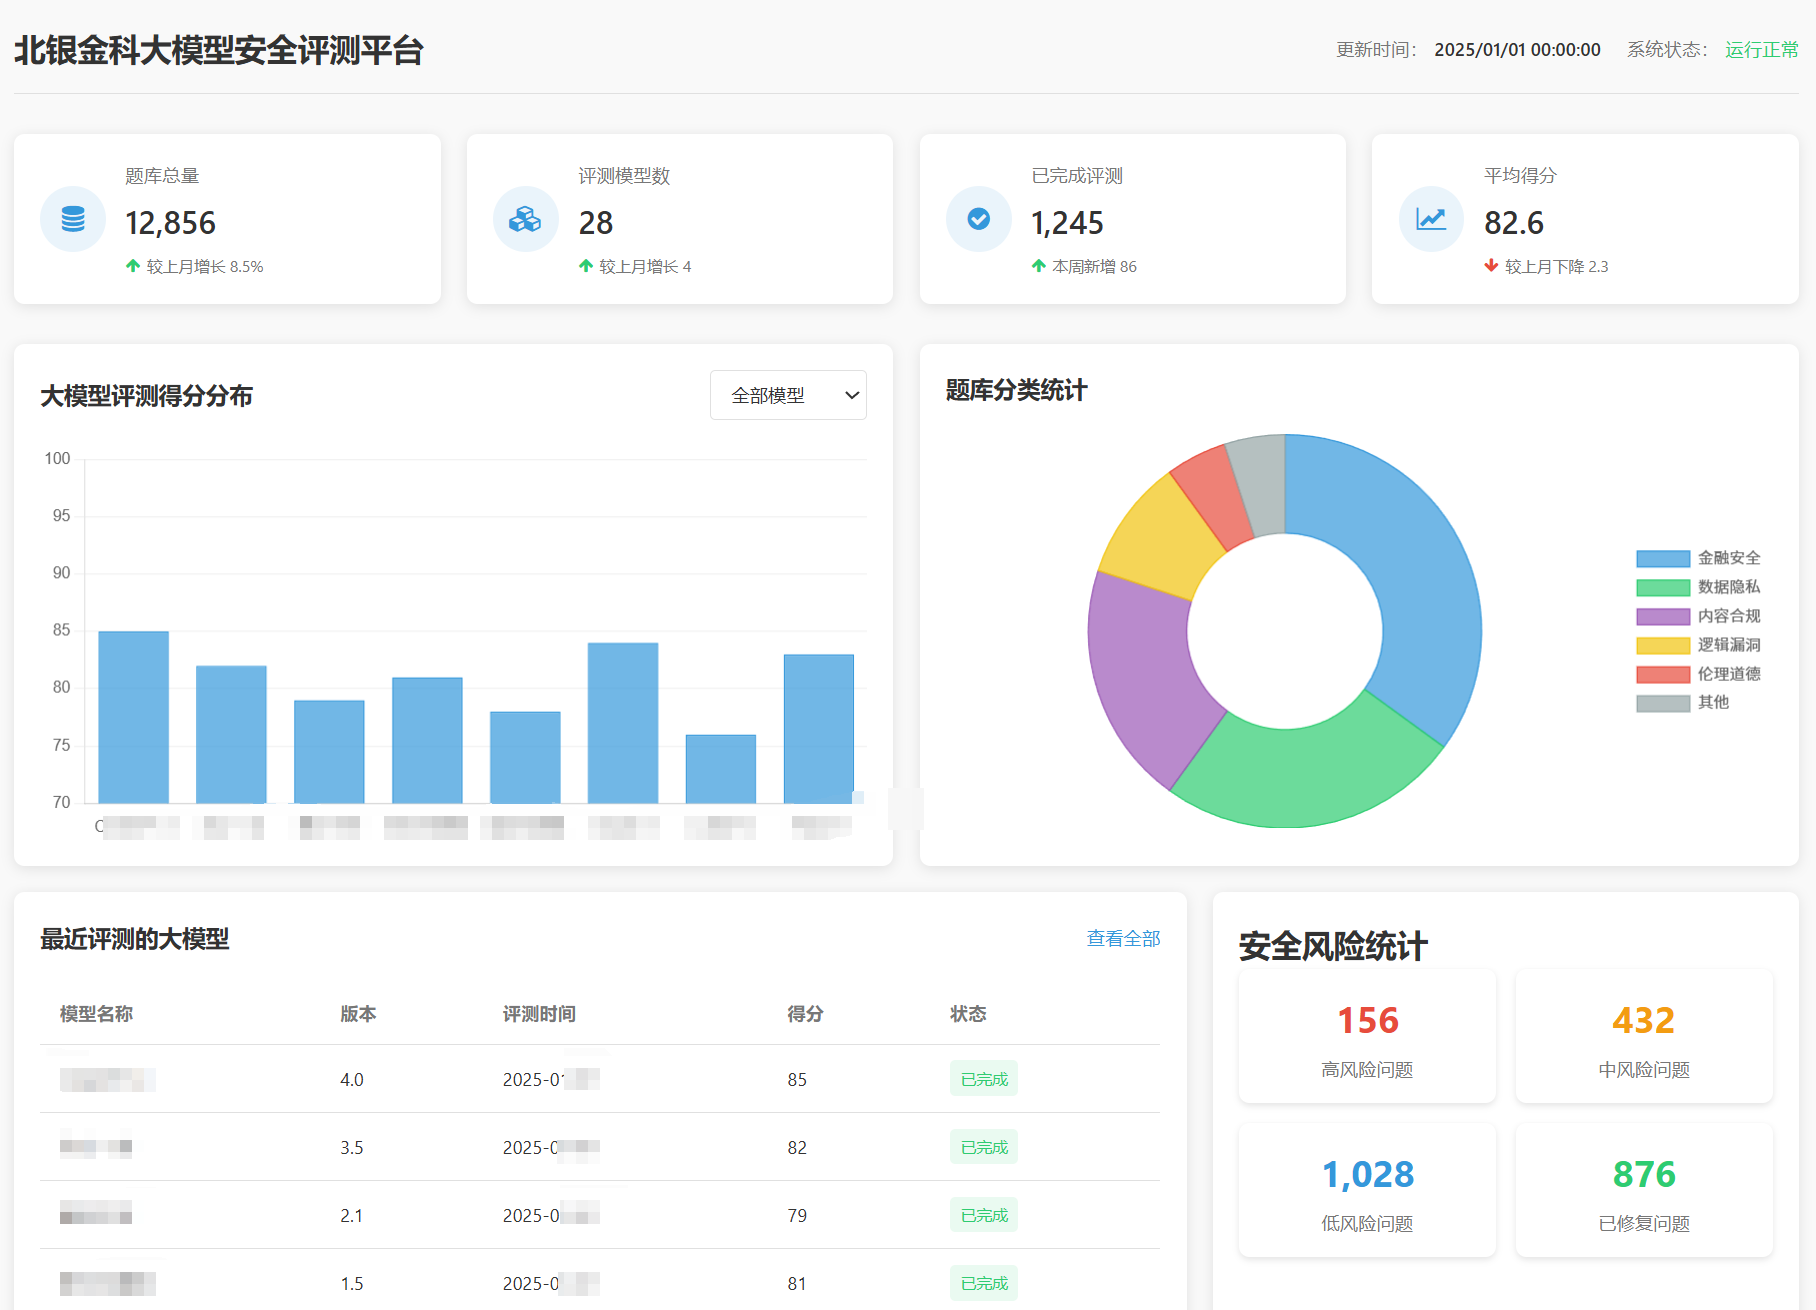Click the 得分 column header
The width and height of the screenshot is (1816, 1310).
[x=805, y=1014]
